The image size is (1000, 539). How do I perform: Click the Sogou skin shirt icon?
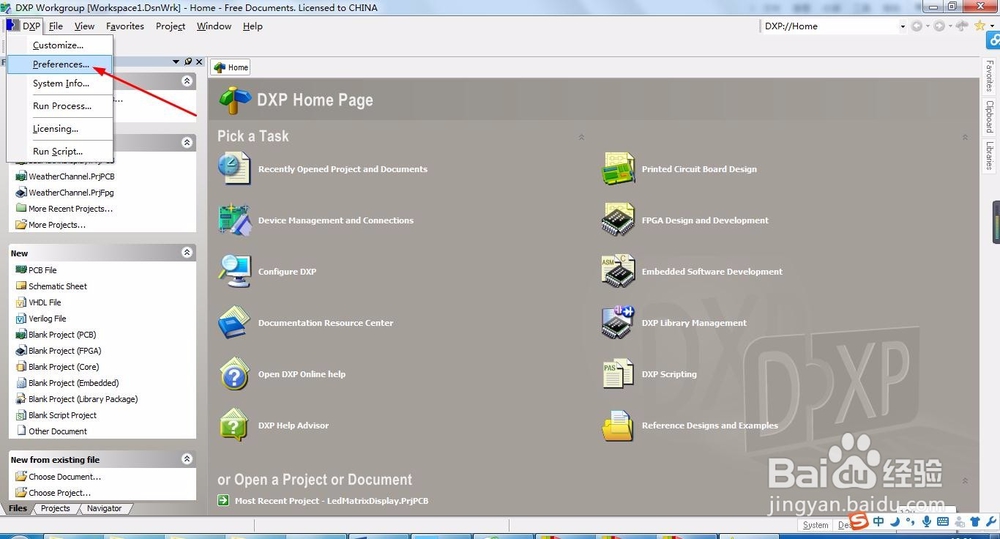click(974, 522)
